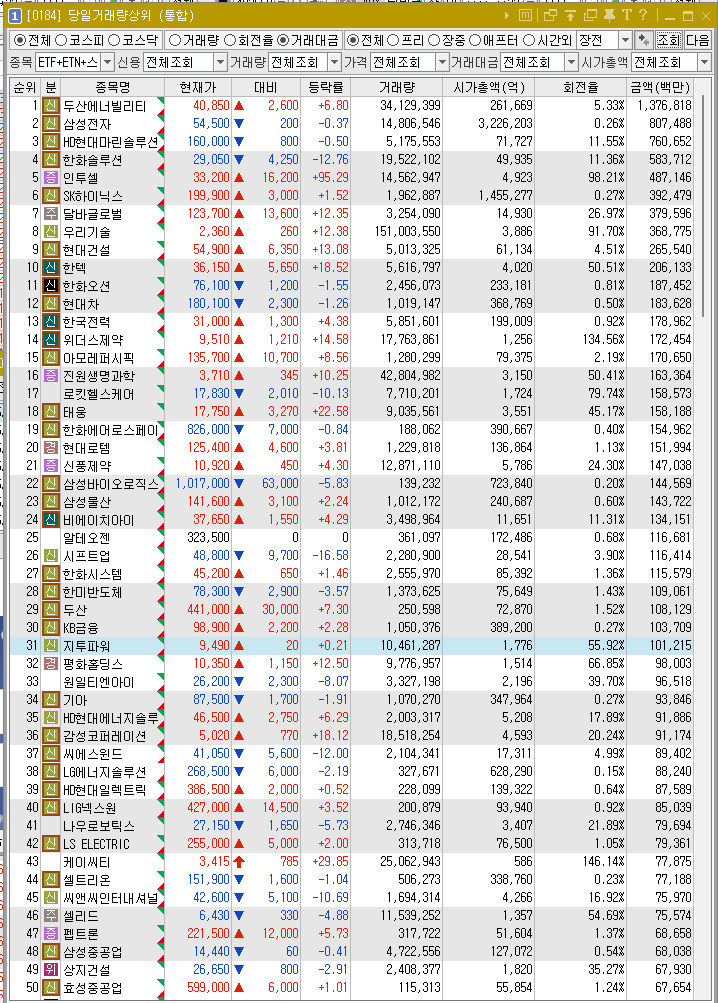
Task: Click the blue down arrow in 삼성전자 row
Action: pos(239,123)
